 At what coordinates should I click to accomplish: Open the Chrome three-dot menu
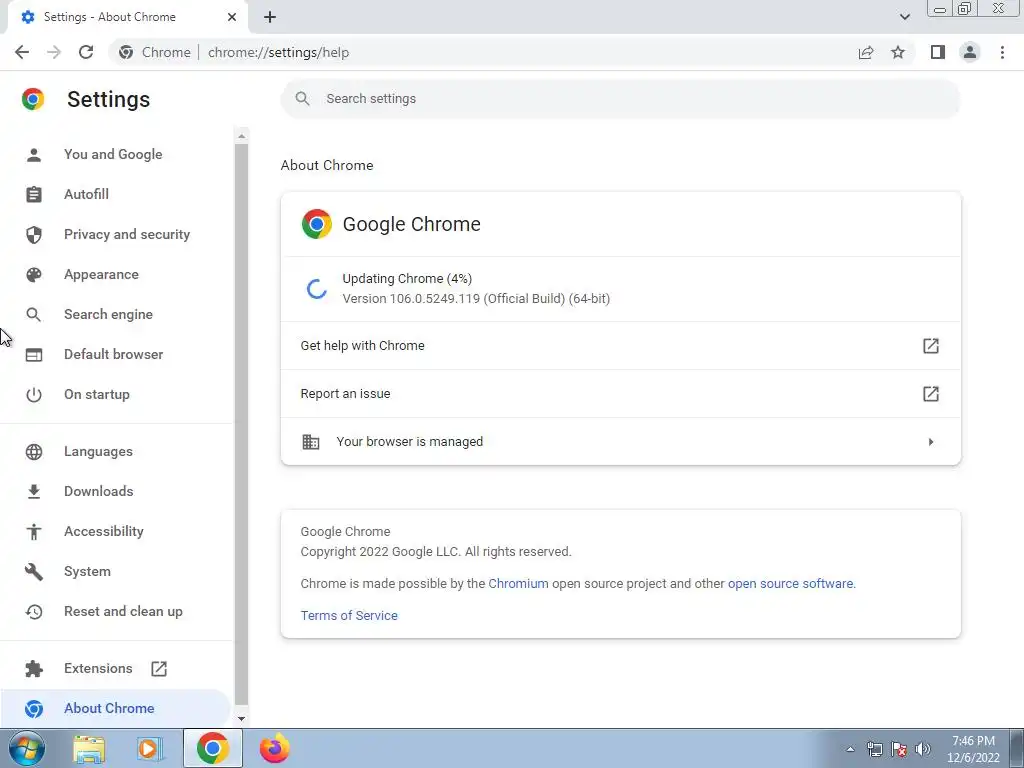pyautogui.click(x=1002, y=52)
